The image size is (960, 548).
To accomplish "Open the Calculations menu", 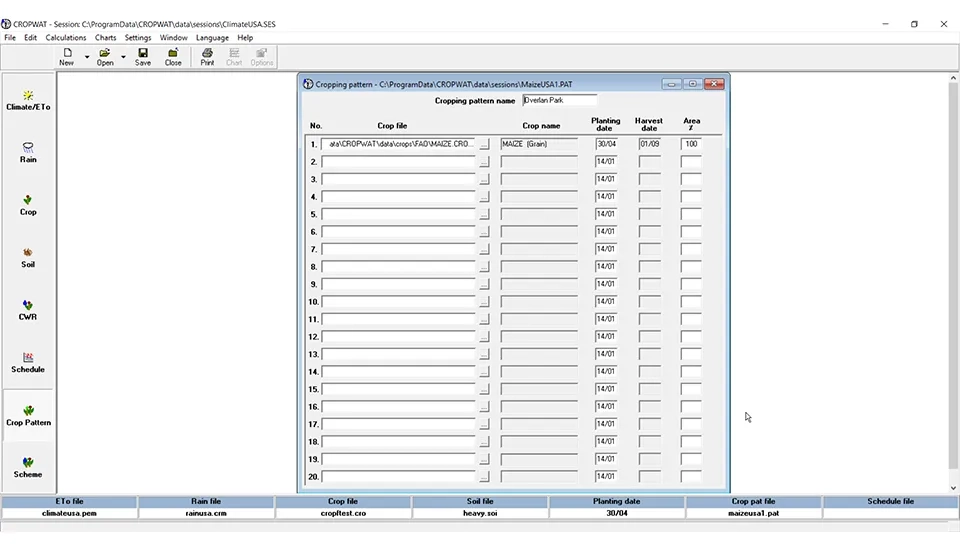I will click(66, 38).
